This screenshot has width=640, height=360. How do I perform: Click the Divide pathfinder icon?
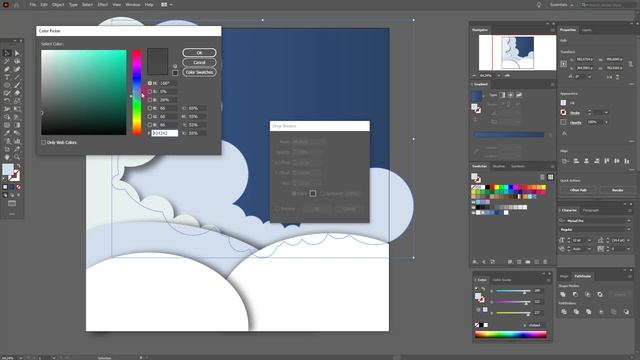coord(564,312)
